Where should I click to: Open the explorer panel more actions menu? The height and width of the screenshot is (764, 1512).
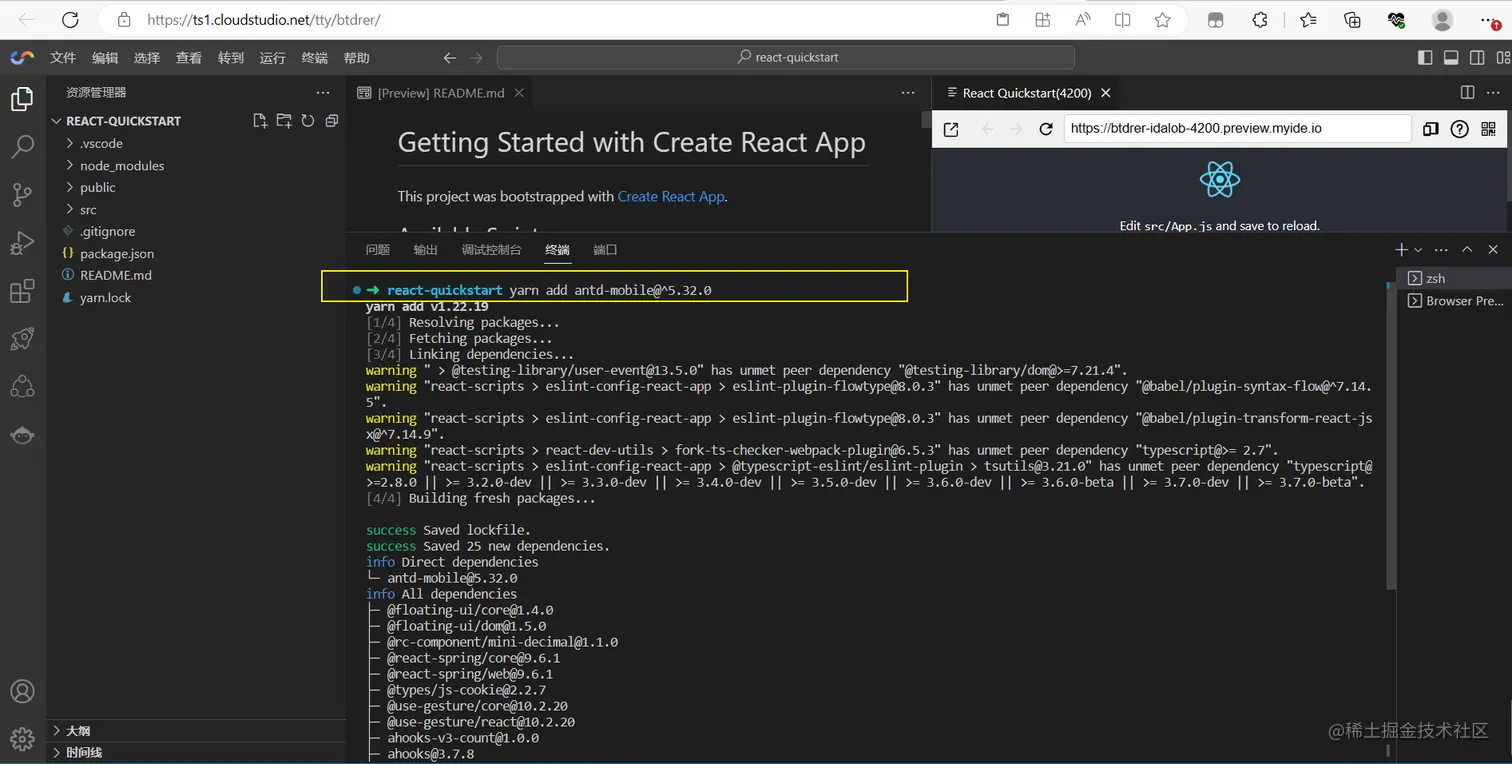pos(322,92)
